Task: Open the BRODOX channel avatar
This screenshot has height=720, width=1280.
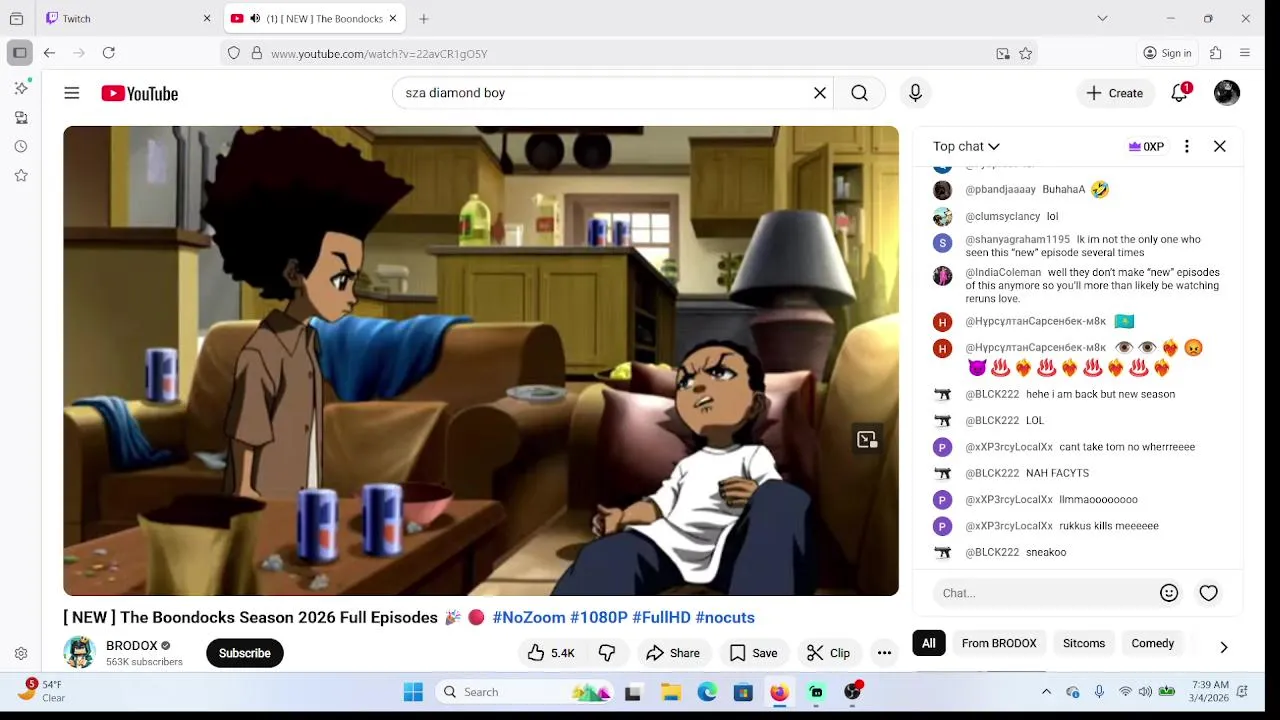Action: point(79,652)
